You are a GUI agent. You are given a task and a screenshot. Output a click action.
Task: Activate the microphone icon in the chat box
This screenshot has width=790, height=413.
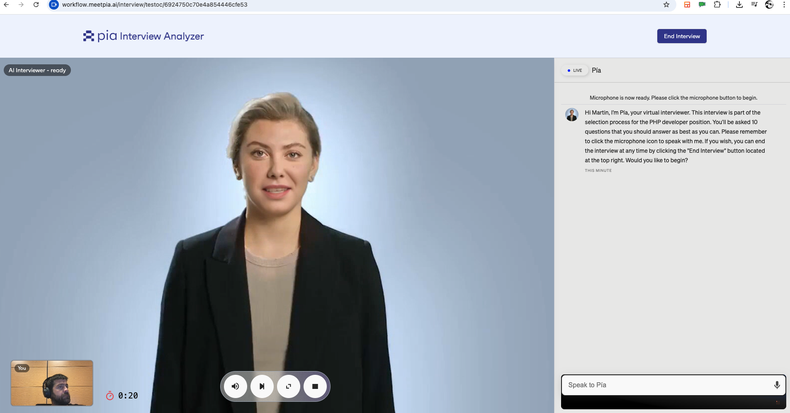[x=777, y=385]
